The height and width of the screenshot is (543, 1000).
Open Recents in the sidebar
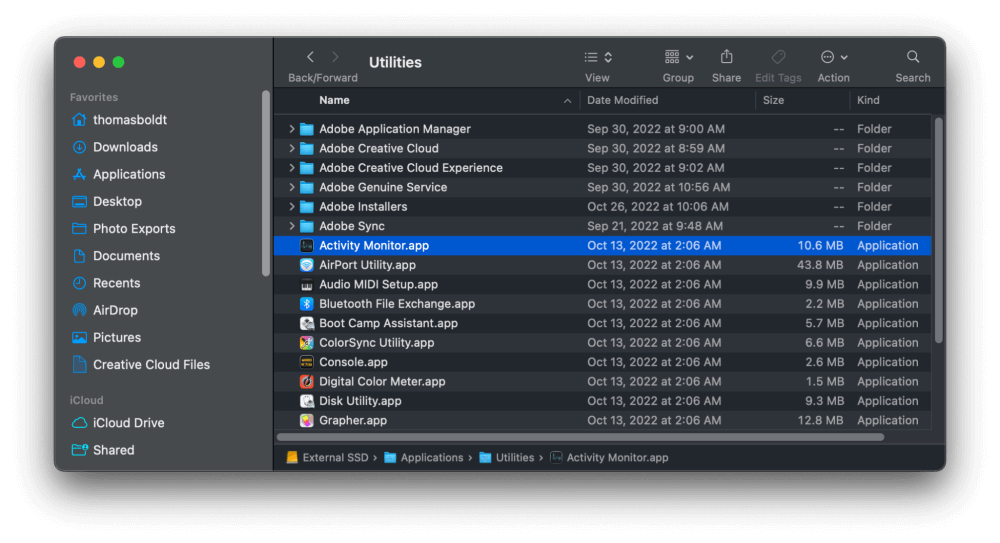[x=106, y=283]
